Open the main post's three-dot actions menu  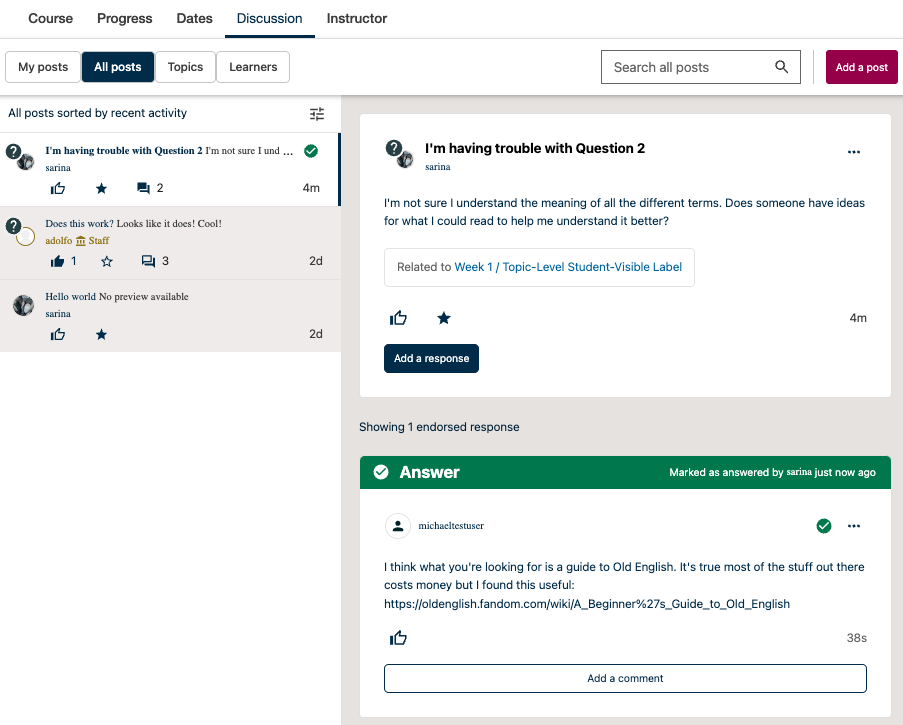853,152
